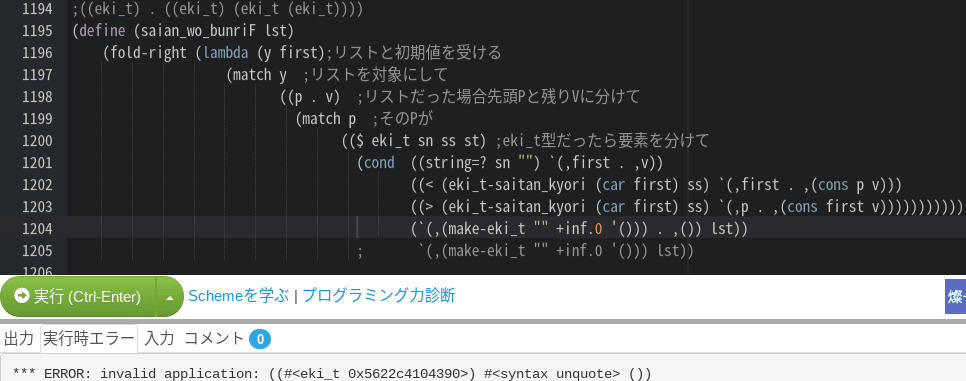Screen dimensions: 966x381
Task: Click the cond keyword on line 1201
Action: pyautogui.click(x=380, y=163)
